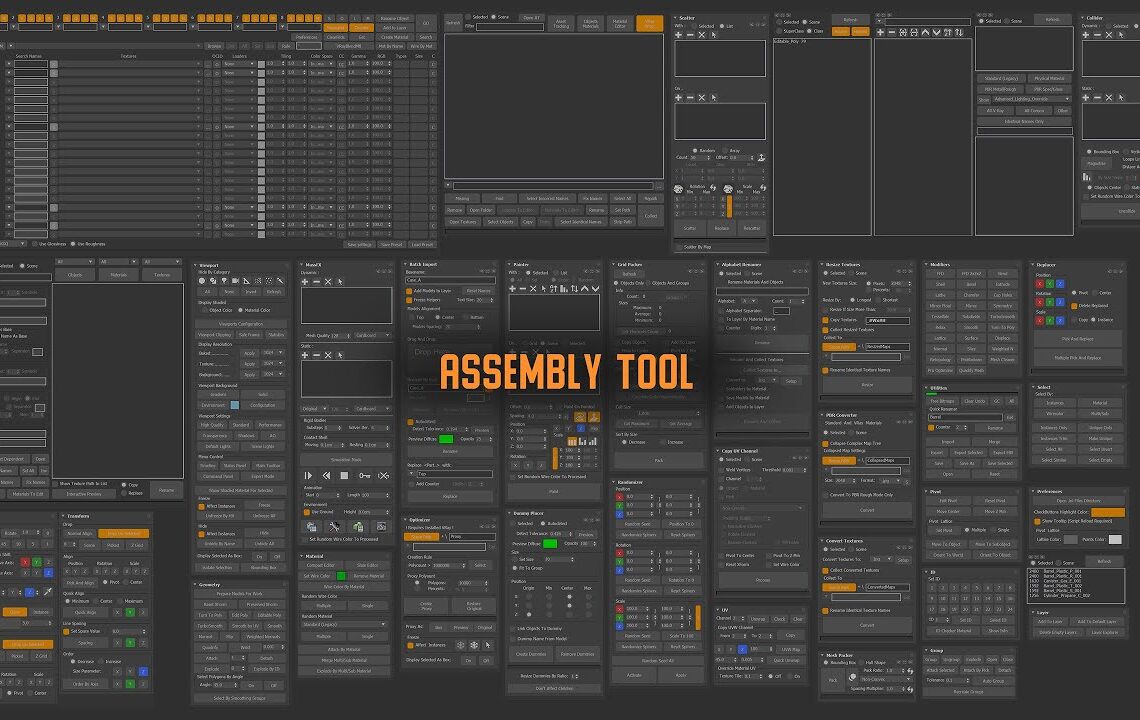Click the Rename button in Alphabet Renamer
Viewport: 1140px width, 720px height.
(762, 342)
